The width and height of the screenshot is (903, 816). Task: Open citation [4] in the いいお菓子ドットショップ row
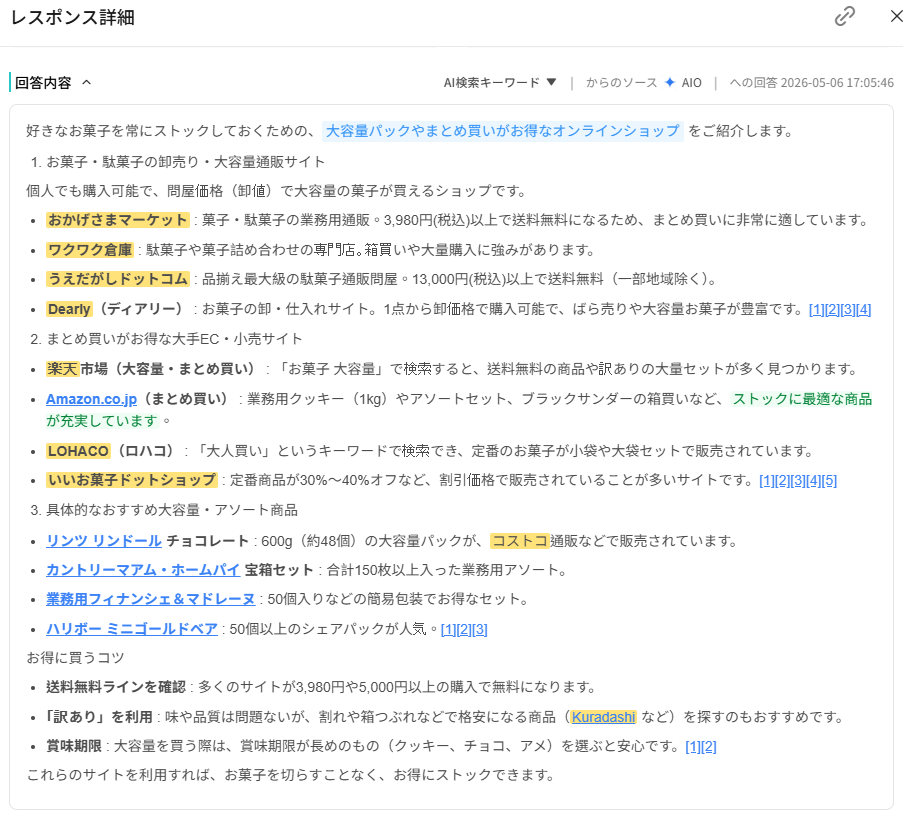pyautogui.click(x=813, y=481)
